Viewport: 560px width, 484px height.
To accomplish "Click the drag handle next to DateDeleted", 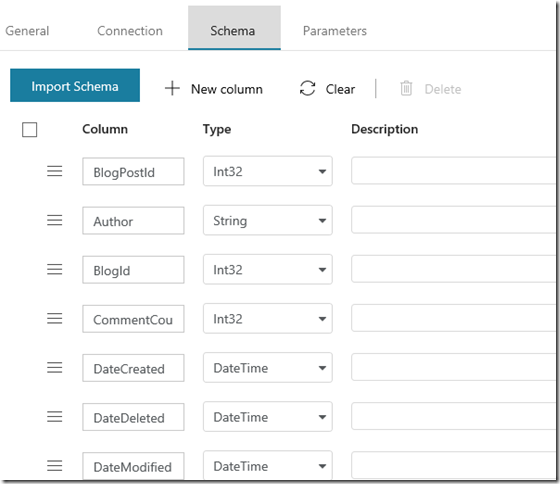I will 55,416.
